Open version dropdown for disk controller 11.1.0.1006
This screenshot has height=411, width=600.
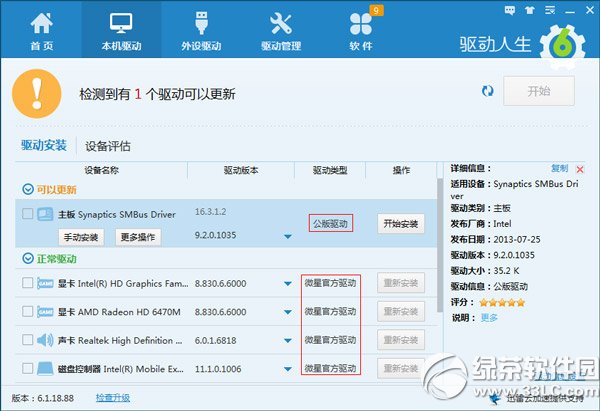coord(288,369)
